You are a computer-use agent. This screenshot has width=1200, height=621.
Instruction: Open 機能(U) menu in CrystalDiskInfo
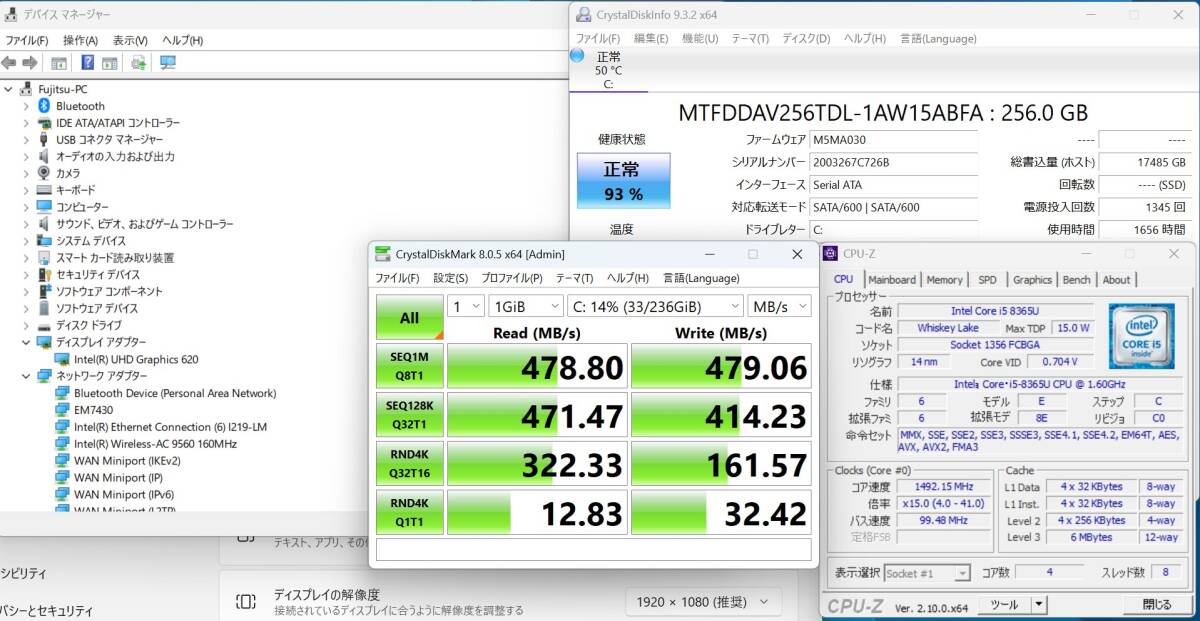pyautogui.click(x=699, y=39)
